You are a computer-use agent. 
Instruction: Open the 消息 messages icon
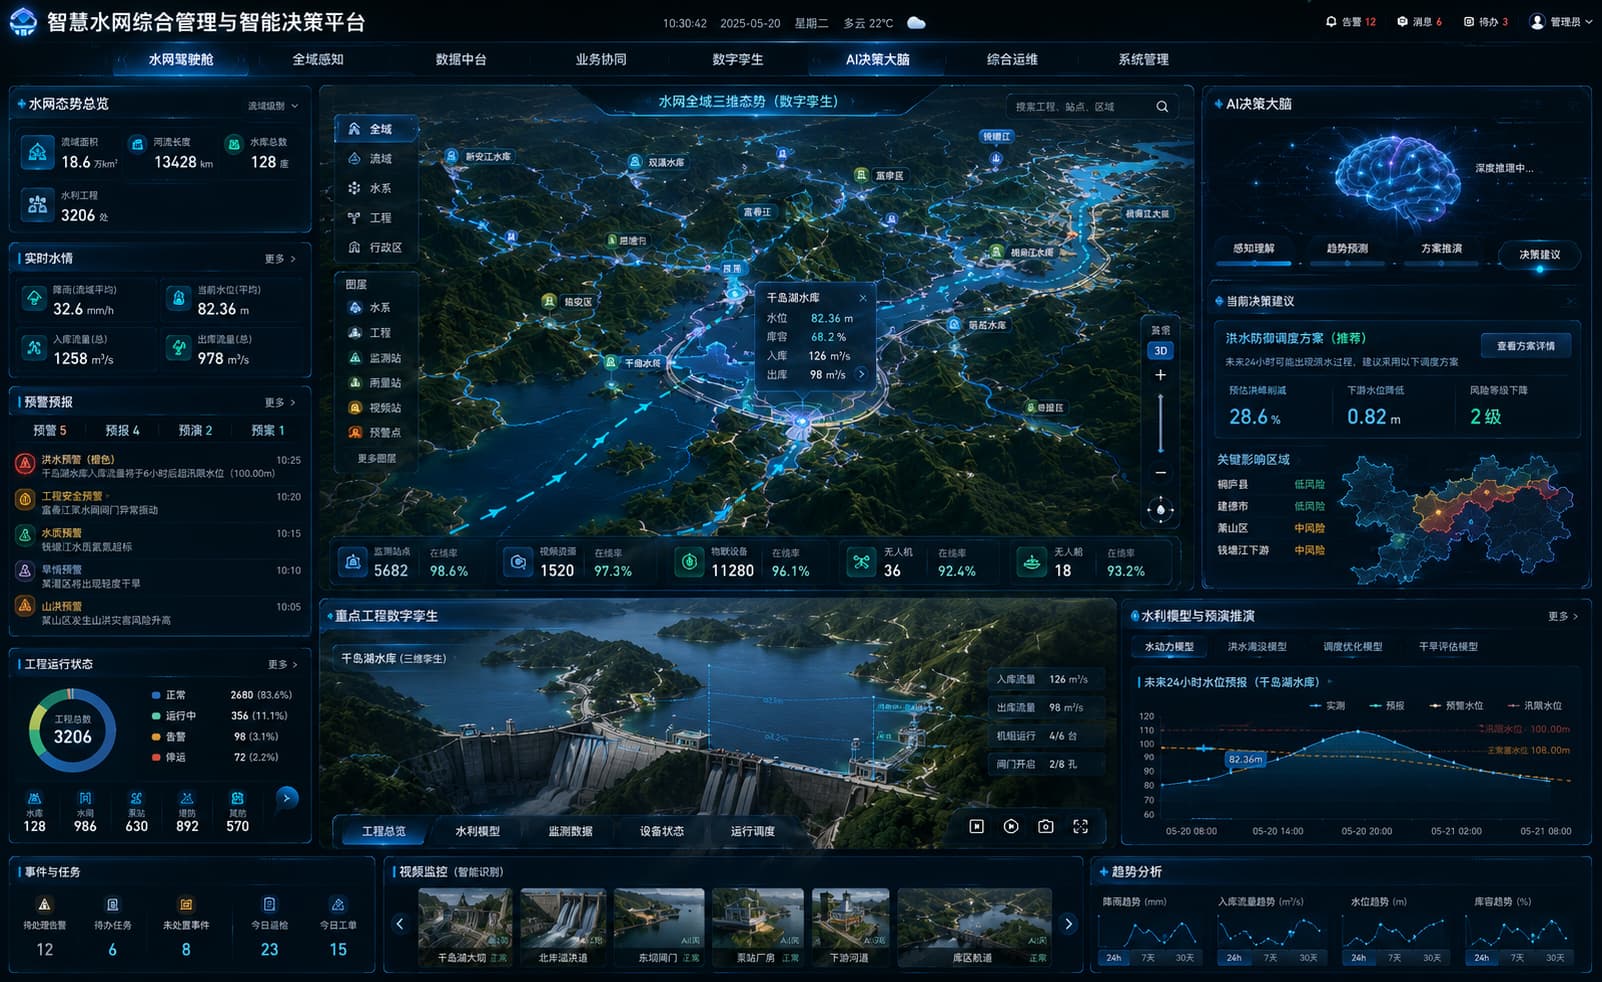click(1402, 22)
